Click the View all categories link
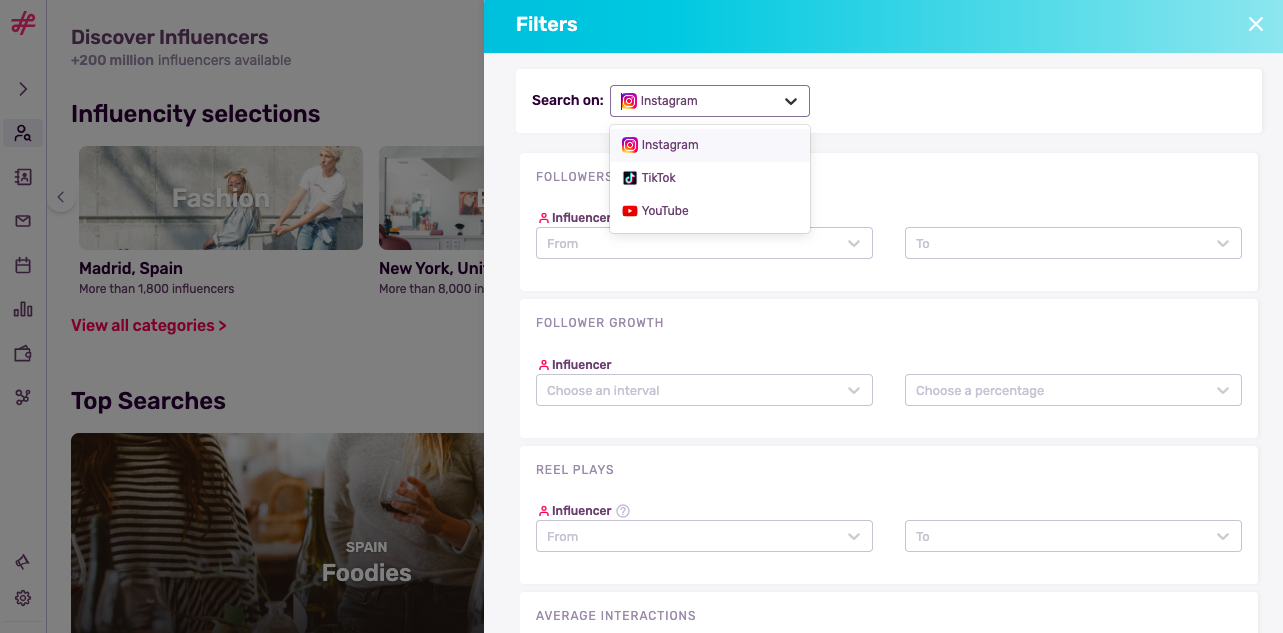The height and width of the screenshot is (633, 1283). pyautogui.click(x=148, y=325)
